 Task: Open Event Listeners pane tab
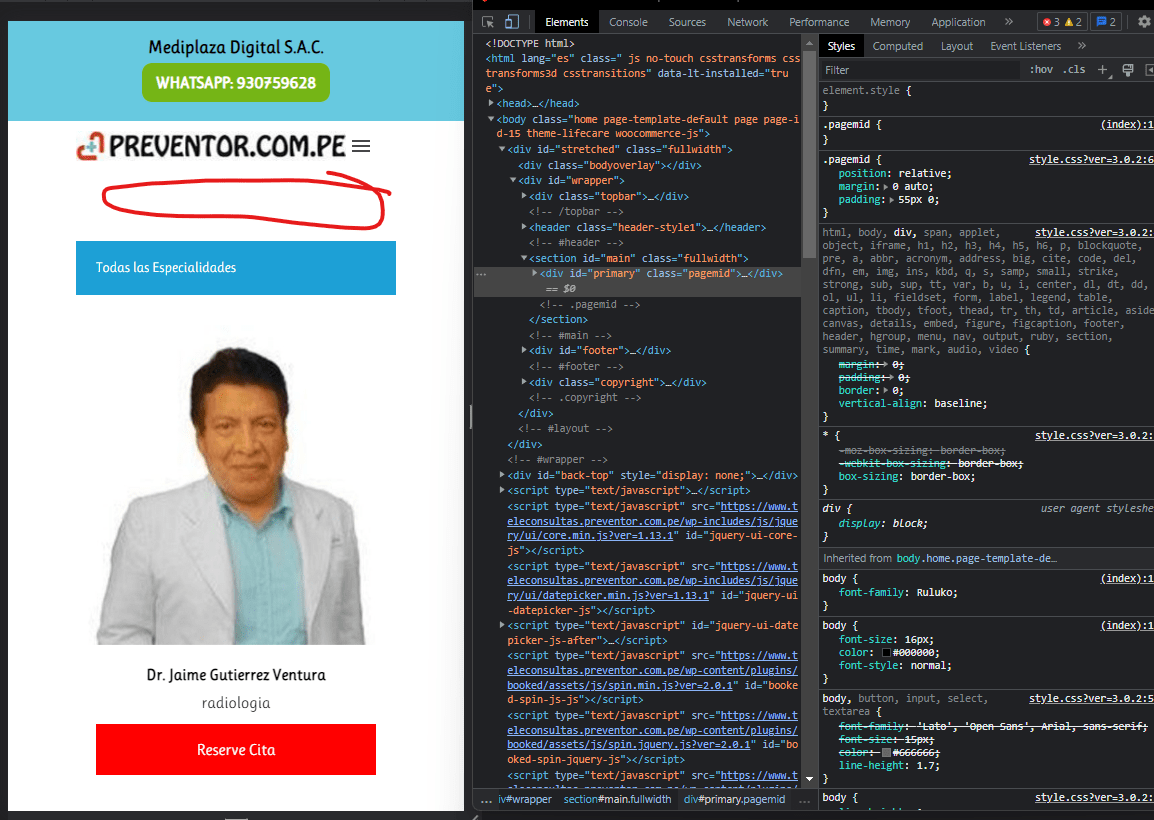(x=1025, y=46)
